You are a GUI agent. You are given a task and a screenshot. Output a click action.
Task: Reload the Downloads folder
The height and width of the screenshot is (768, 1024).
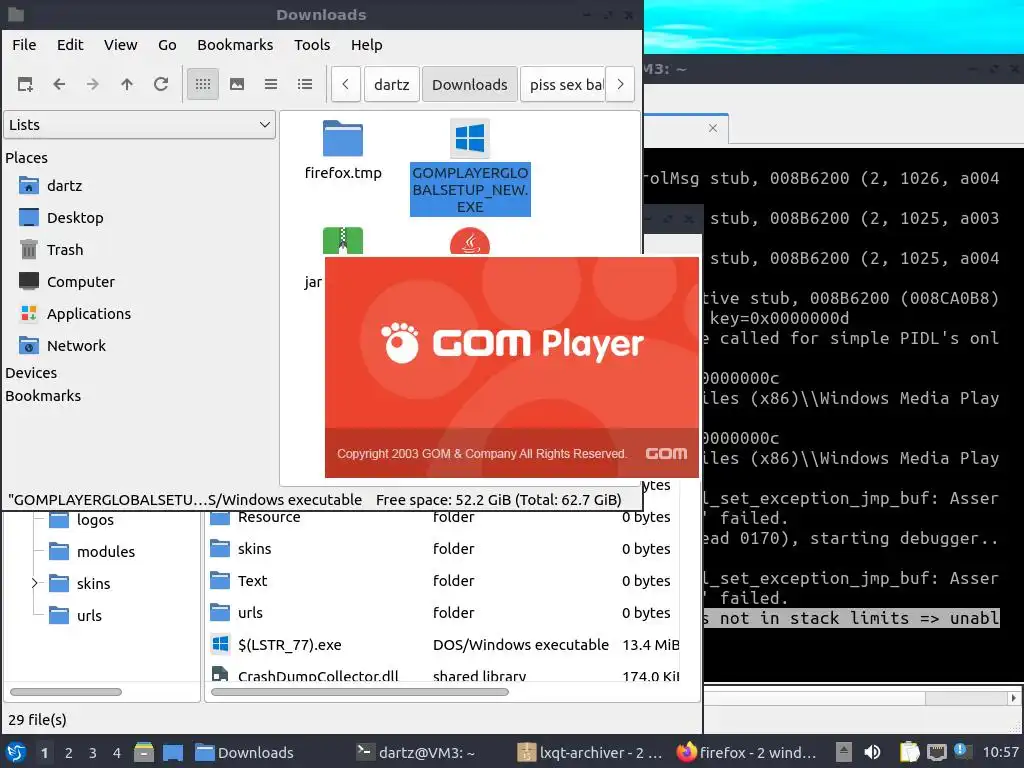pos(161,84)
